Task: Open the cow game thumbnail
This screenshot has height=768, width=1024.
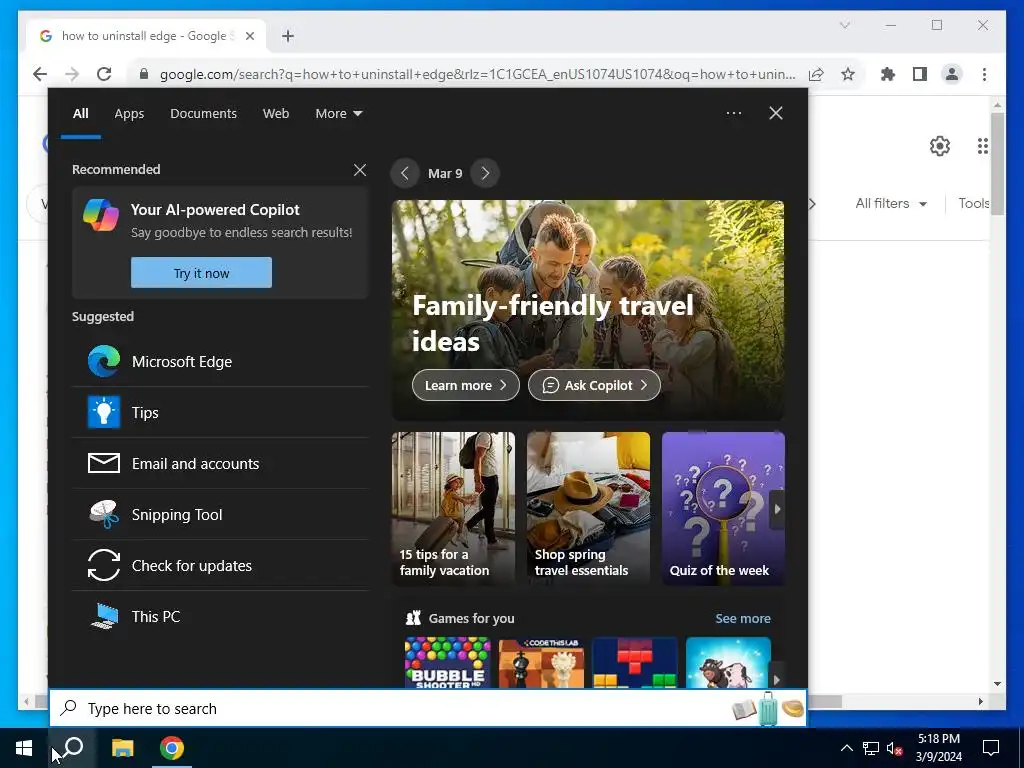Action: pyautogui.click(x=728, y=663)
